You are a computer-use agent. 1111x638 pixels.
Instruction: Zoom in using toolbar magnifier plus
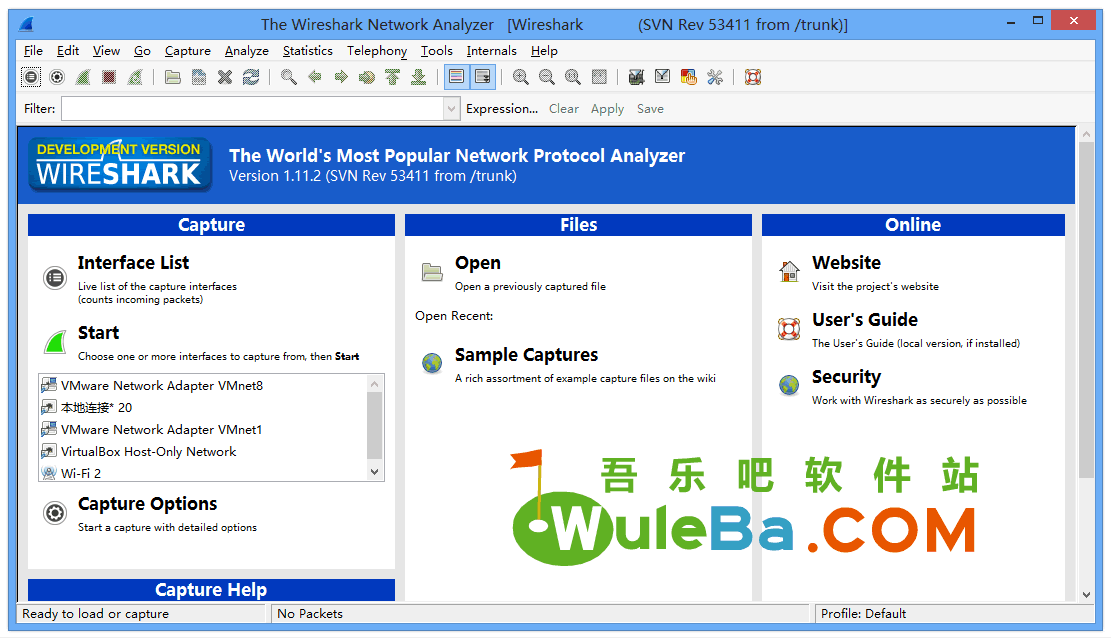click(x=521, y=77)
